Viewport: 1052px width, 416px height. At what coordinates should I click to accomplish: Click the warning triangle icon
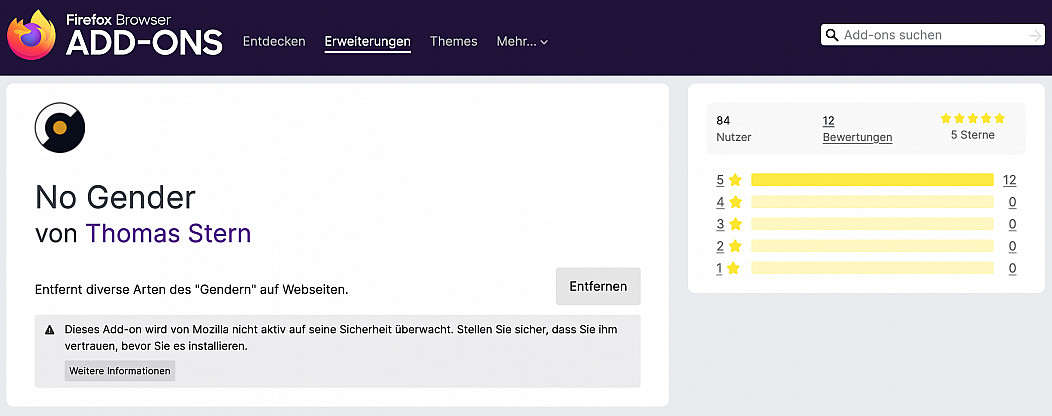pyautogui.click(x=50, y=329)
